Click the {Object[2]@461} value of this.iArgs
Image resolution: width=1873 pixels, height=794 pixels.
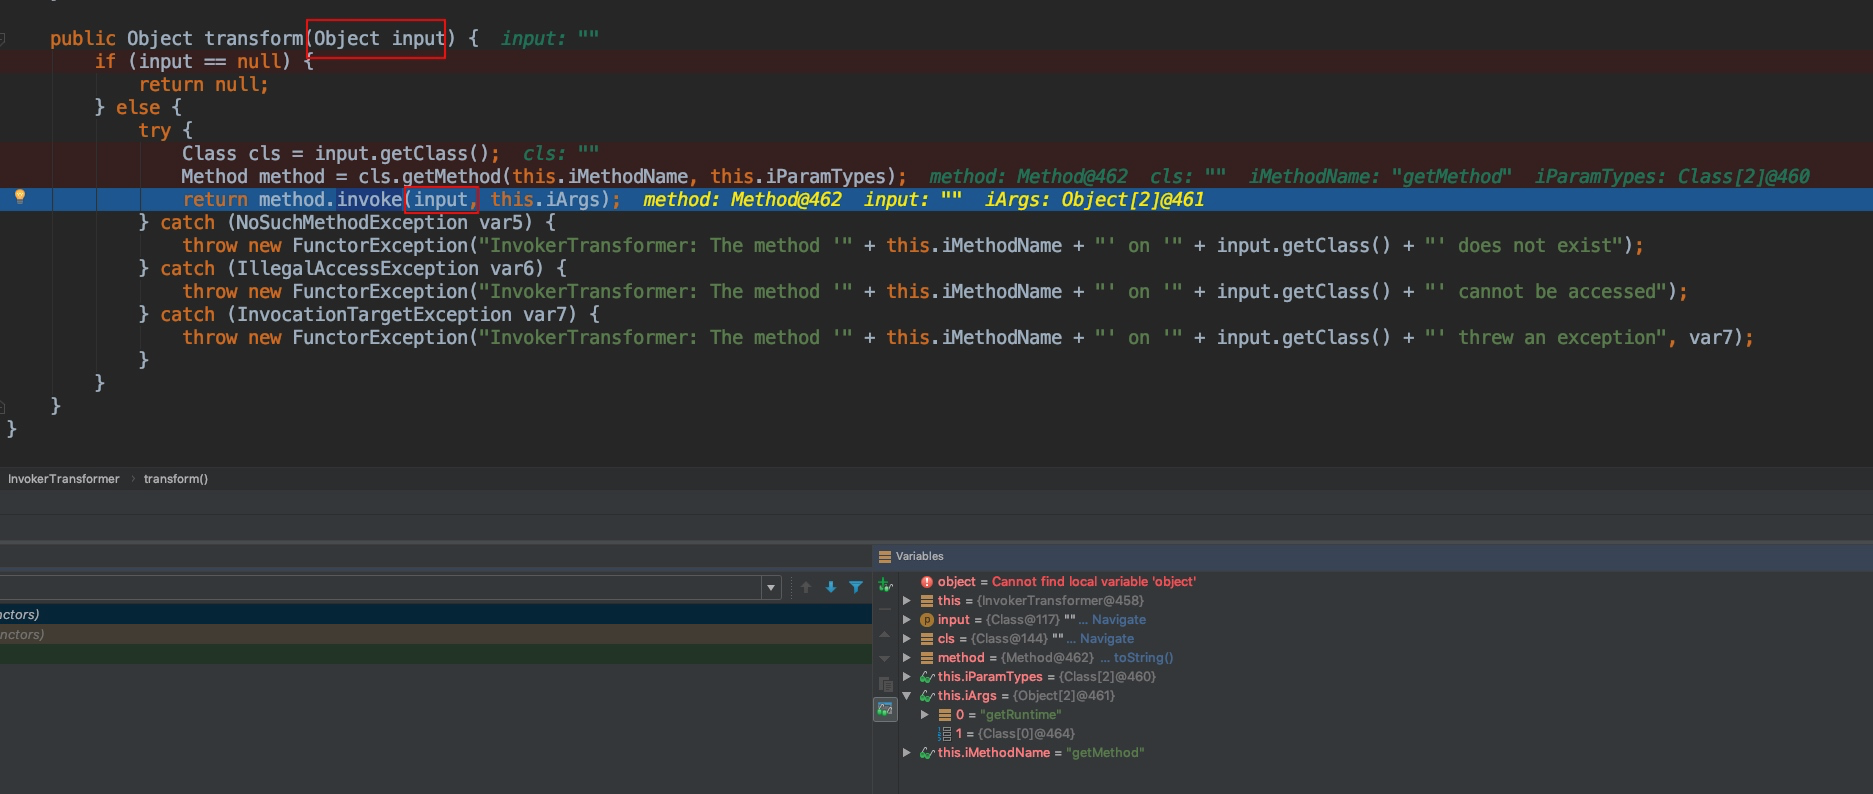click(1063, 696)
